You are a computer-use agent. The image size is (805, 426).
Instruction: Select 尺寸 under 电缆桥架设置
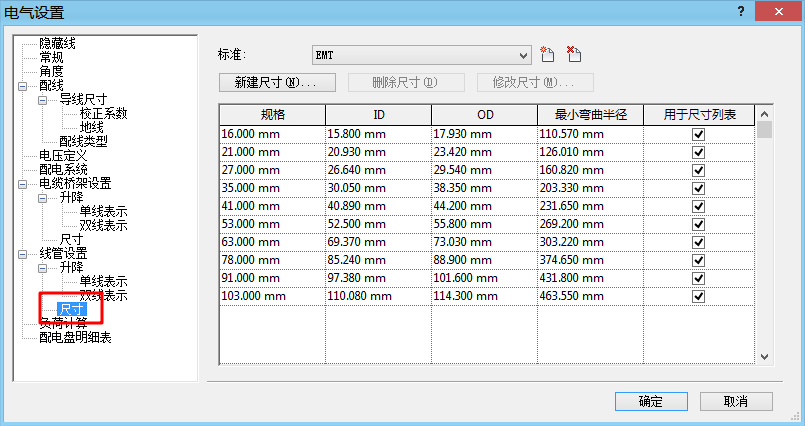click(x=71, y=240)
